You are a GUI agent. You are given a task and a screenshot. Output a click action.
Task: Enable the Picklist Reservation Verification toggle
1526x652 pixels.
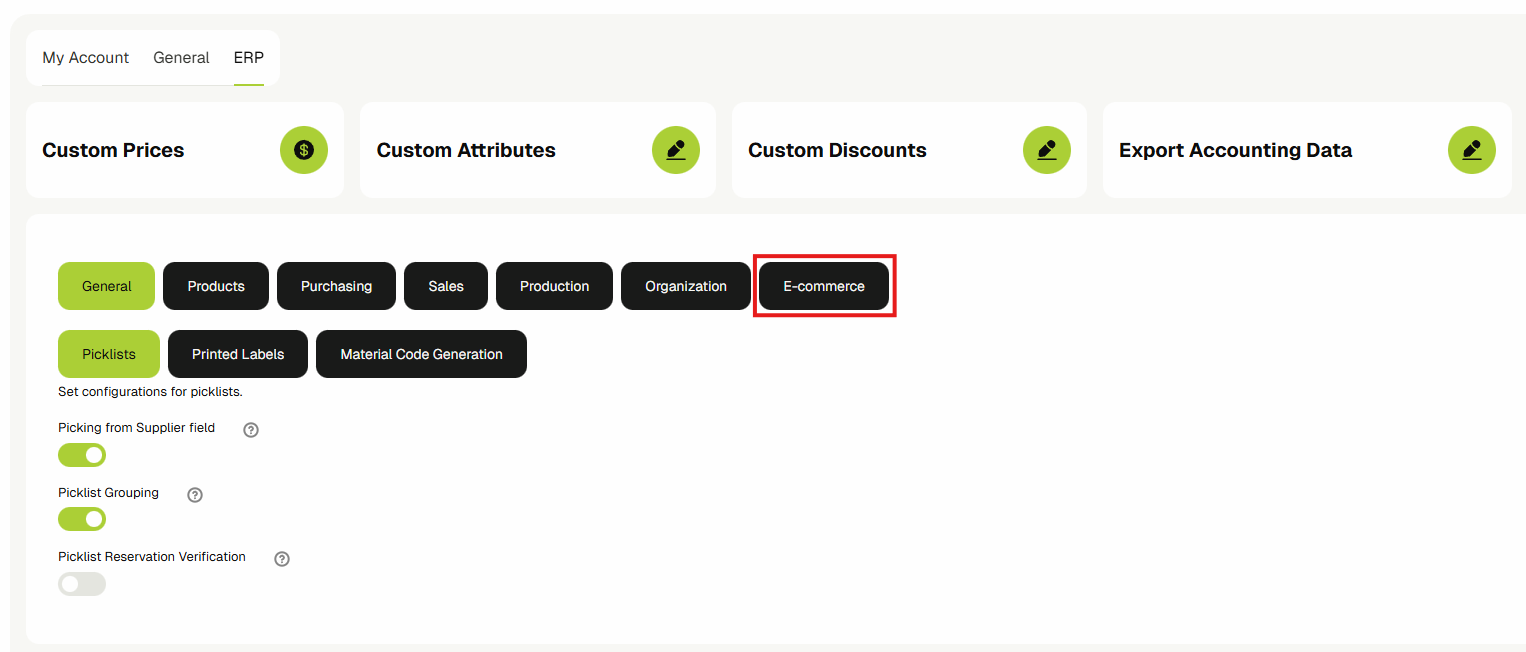point(82,584)
